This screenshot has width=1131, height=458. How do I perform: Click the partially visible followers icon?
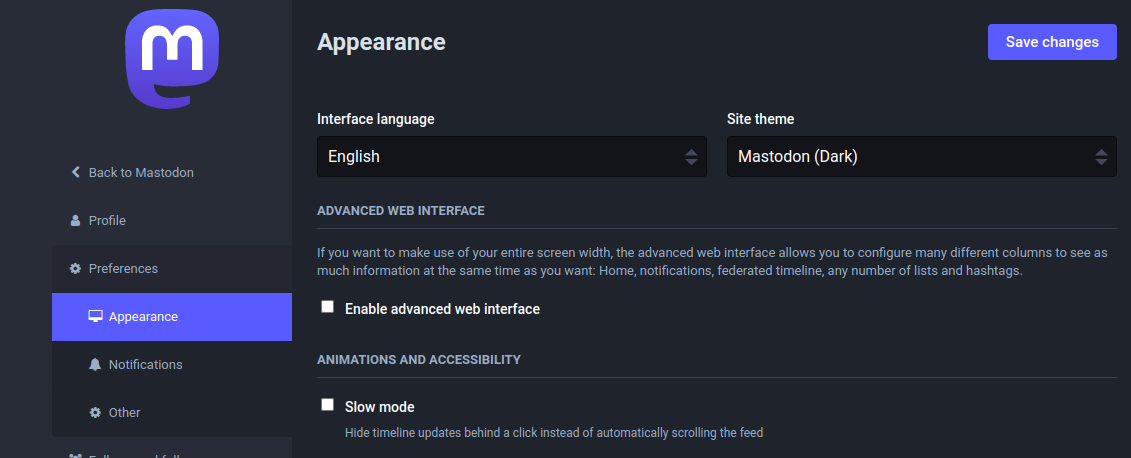[x=75, y=455]
